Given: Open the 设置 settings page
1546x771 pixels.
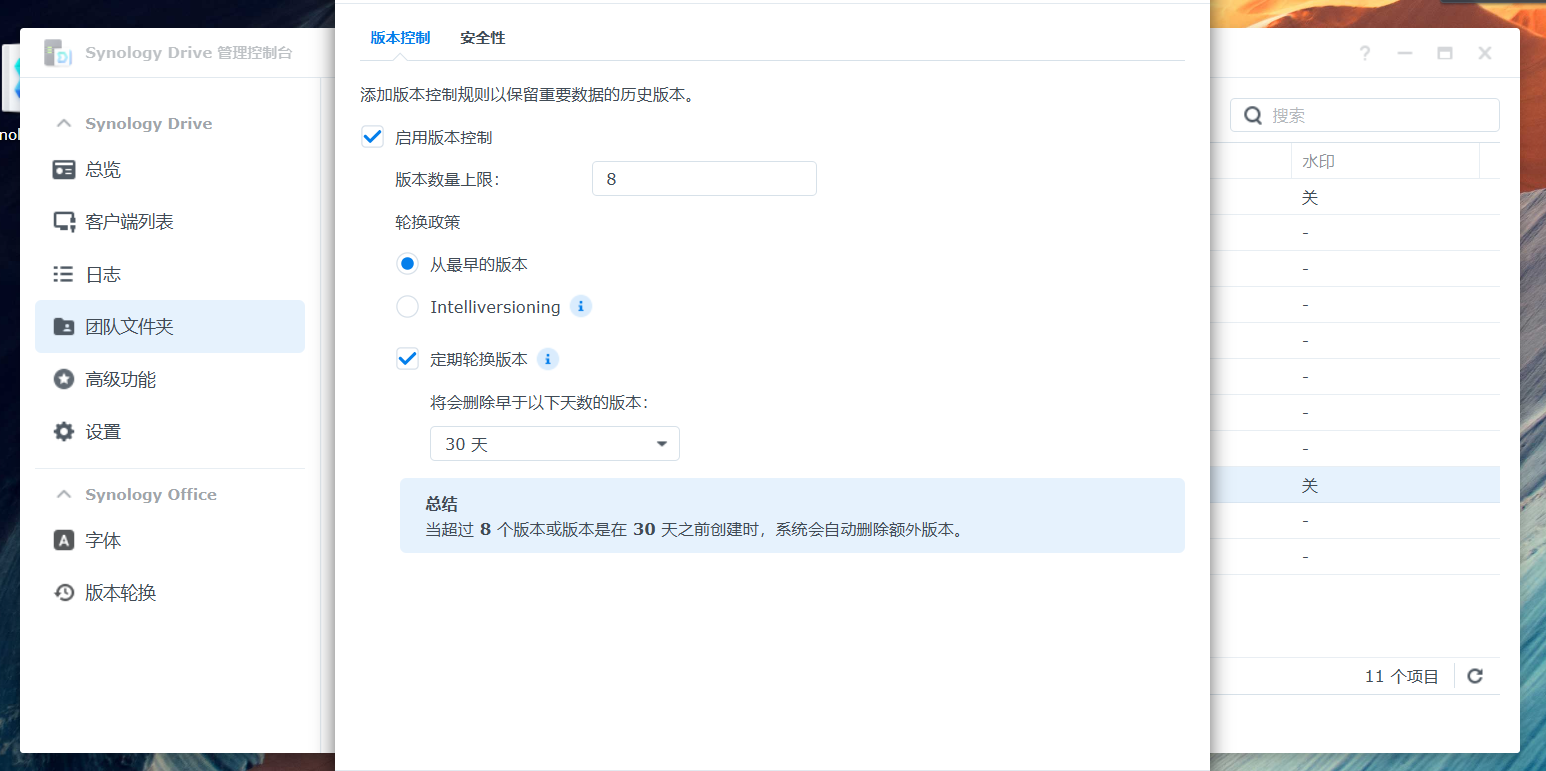Looking at the screenshot, I should click(170, 432).
